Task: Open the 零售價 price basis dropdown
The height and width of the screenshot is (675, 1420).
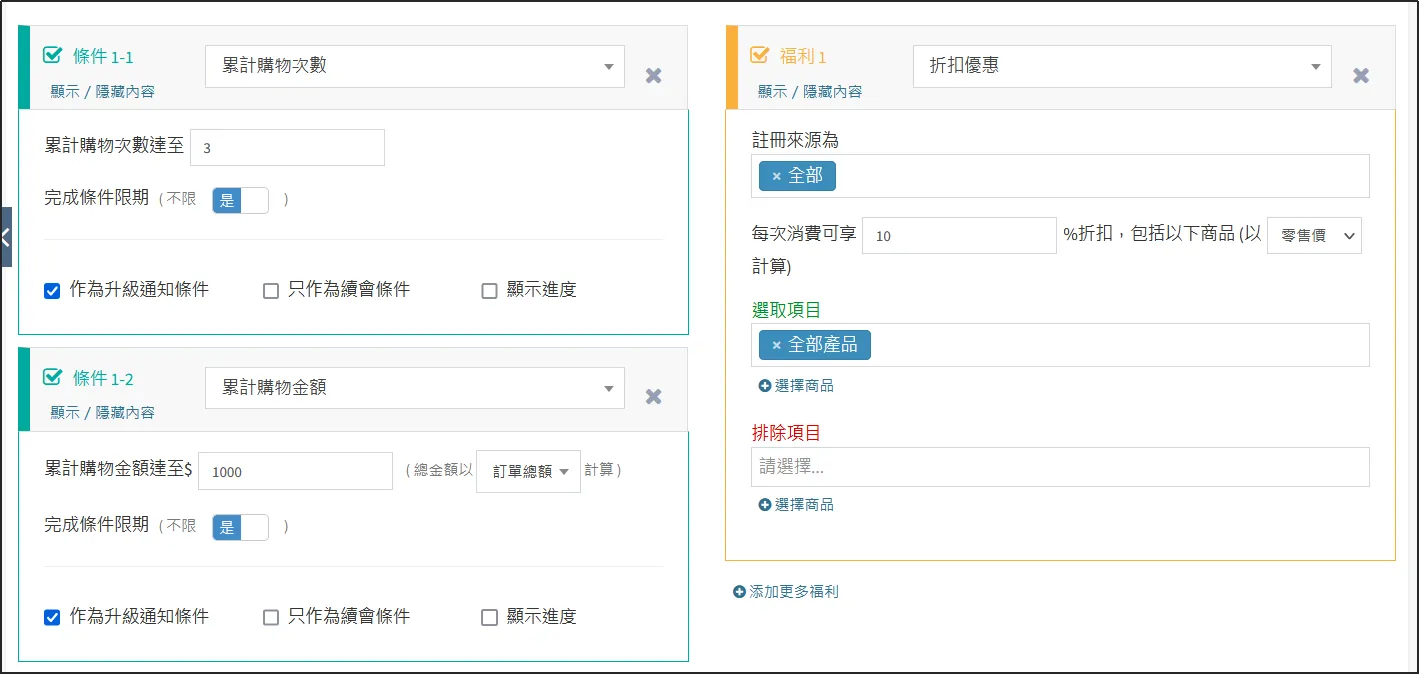Action: (1313, 236)
